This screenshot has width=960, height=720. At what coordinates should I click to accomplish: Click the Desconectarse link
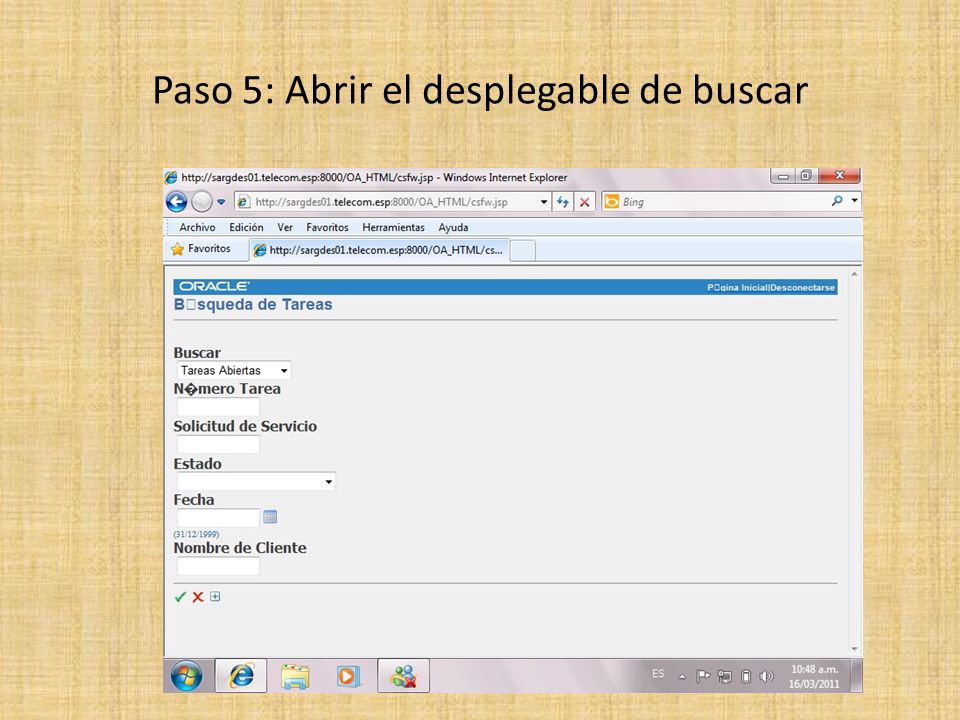[x=803, y=287]
